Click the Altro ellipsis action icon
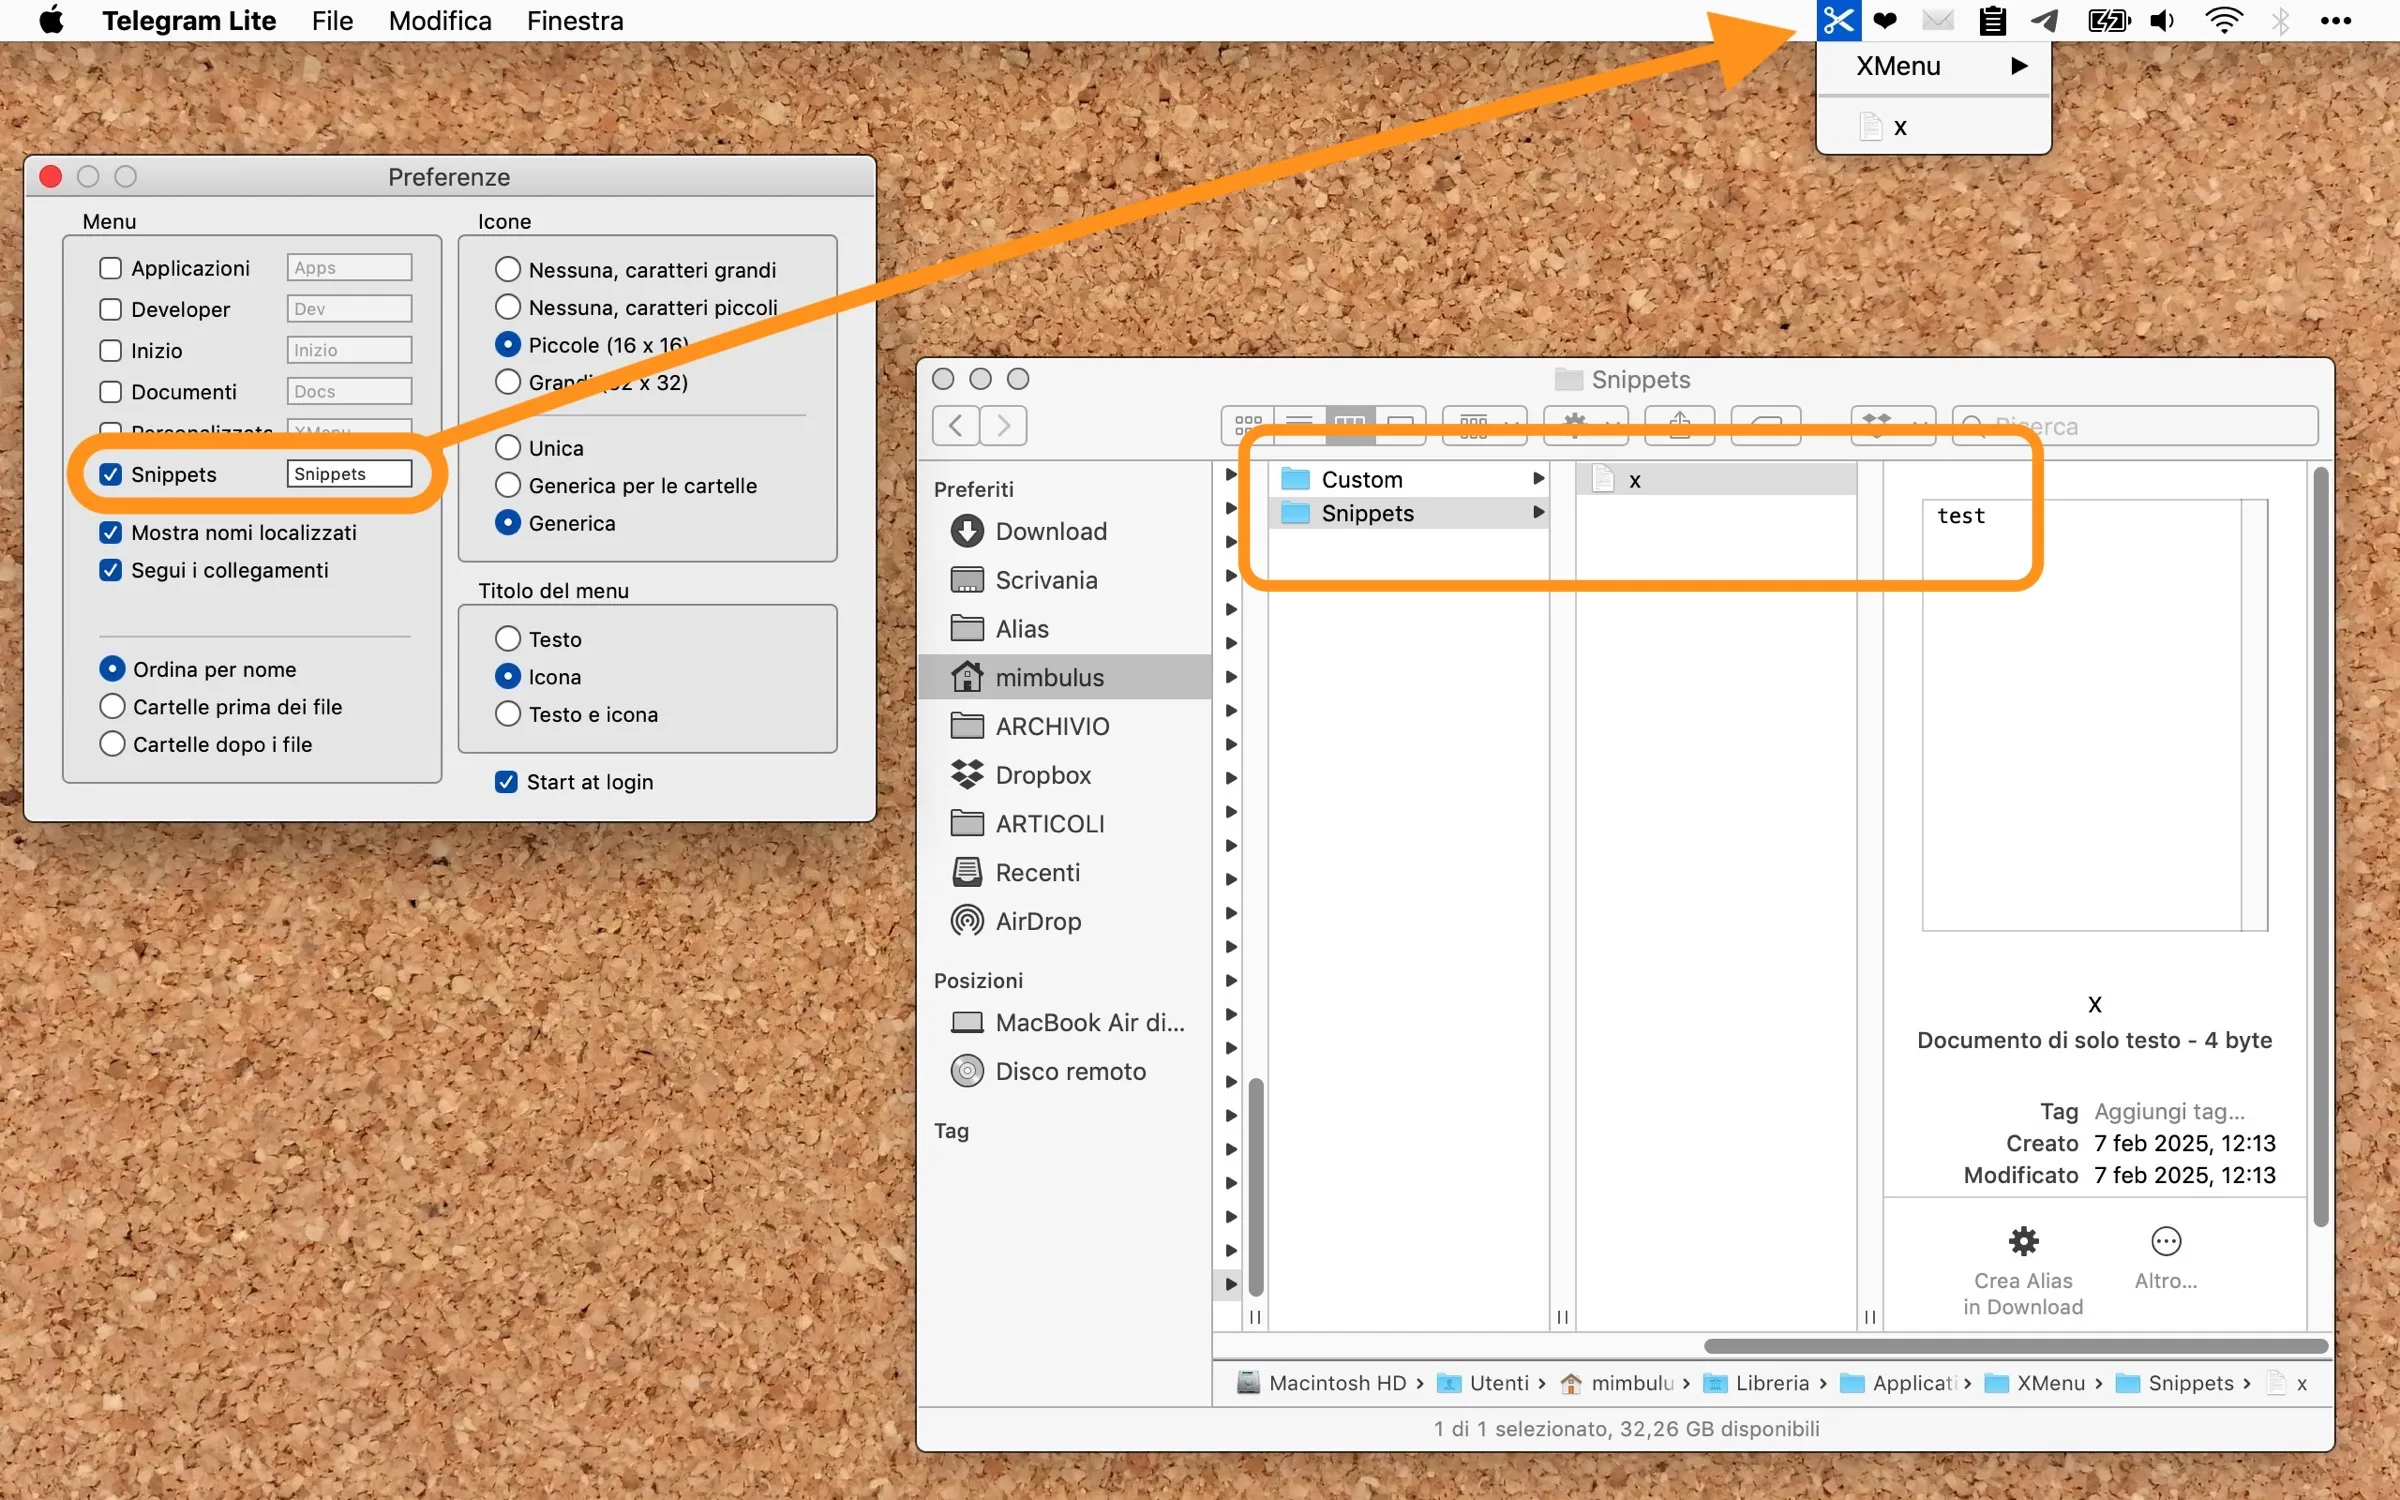Image resolution: width=2400 pixels, height=1500 pixels. tap(2165, 1241)
